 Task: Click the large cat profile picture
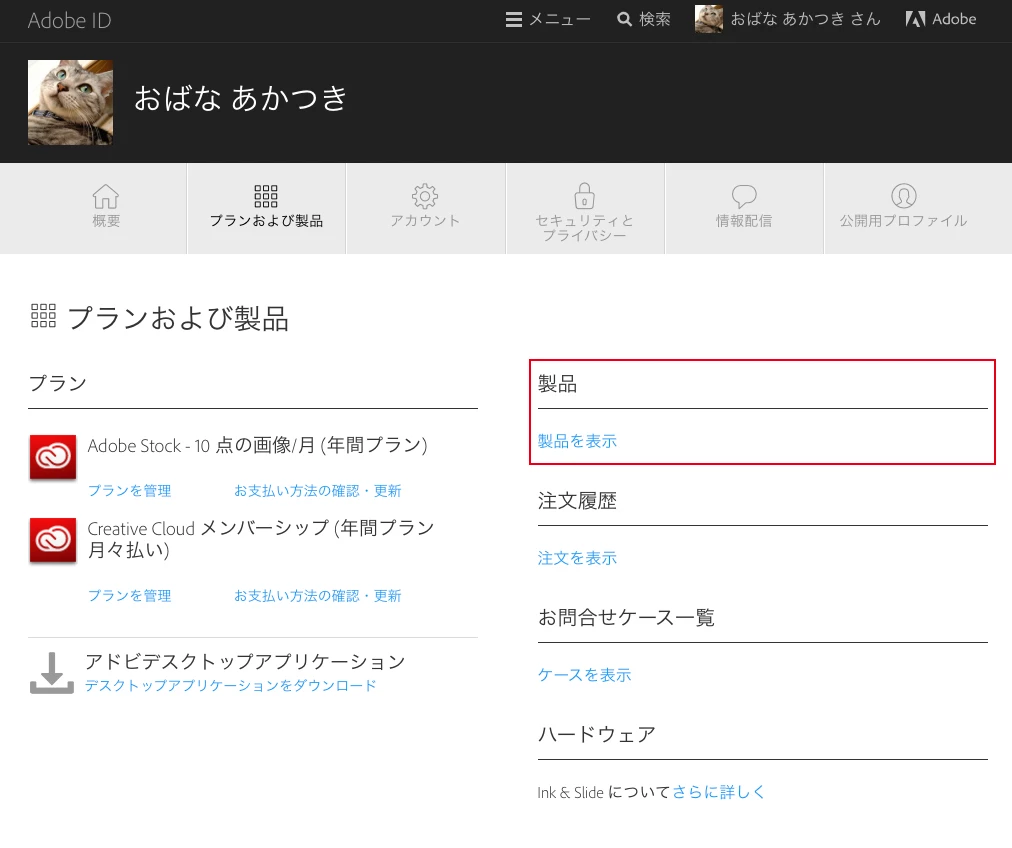(70, 102)
